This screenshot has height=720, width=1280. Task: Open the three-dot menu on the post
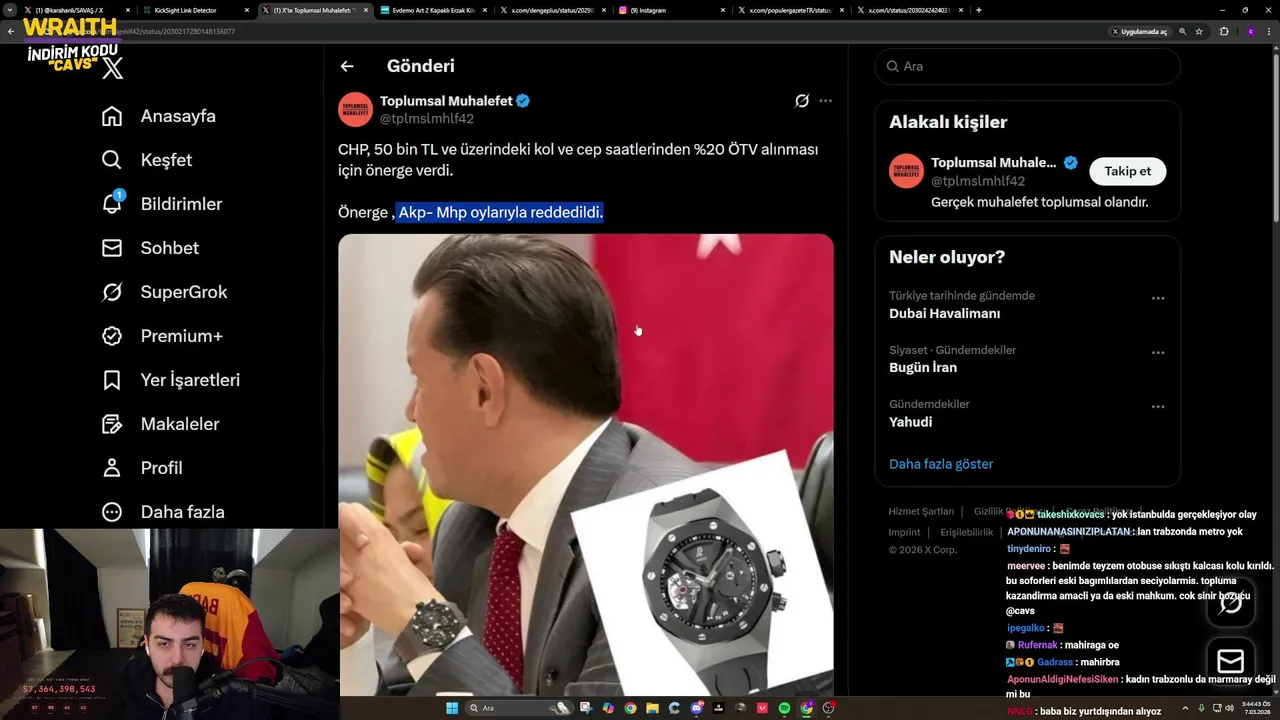[x=825, y=101]
